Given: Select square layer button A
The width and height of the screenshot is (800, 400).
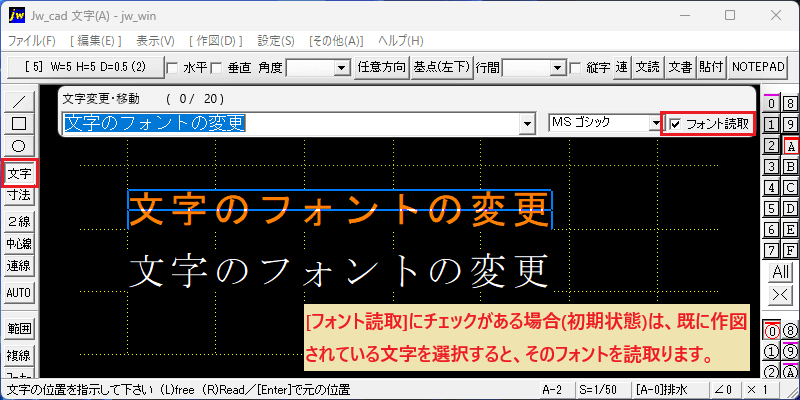Looking at the screenshot, I should point(790,146).
